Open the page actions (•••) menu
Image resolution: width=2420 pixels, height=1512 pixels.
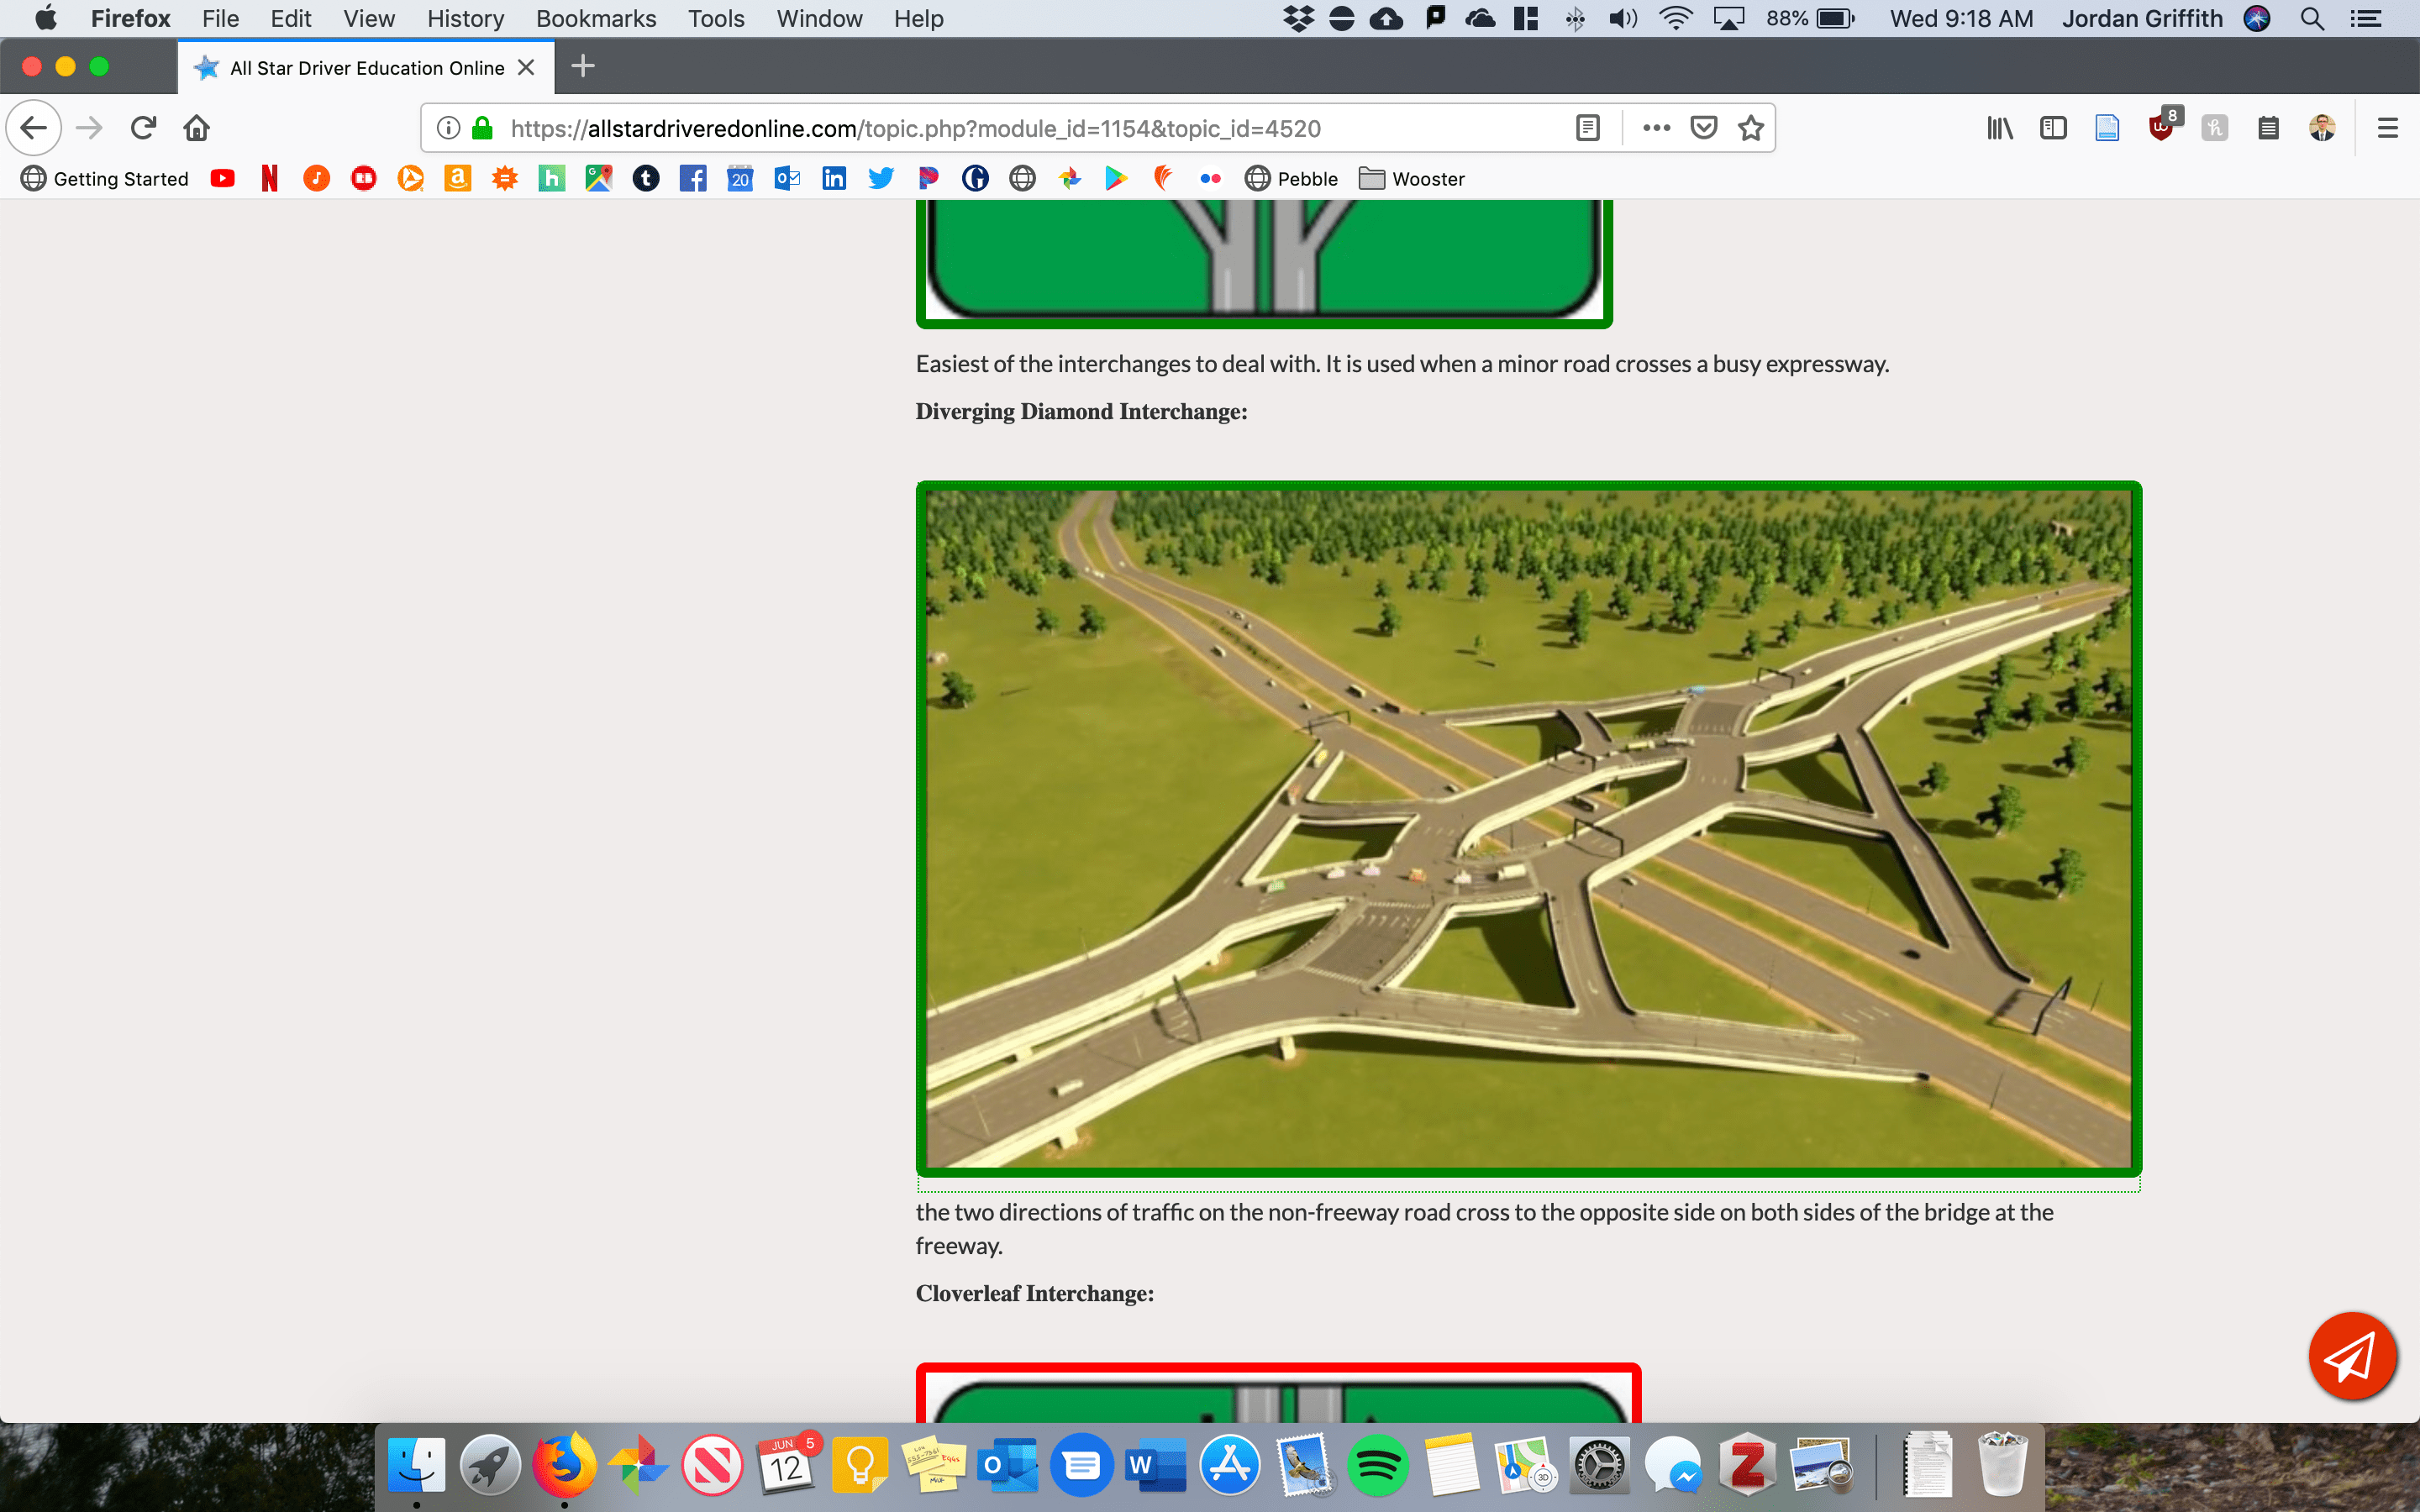point(1656,127)
